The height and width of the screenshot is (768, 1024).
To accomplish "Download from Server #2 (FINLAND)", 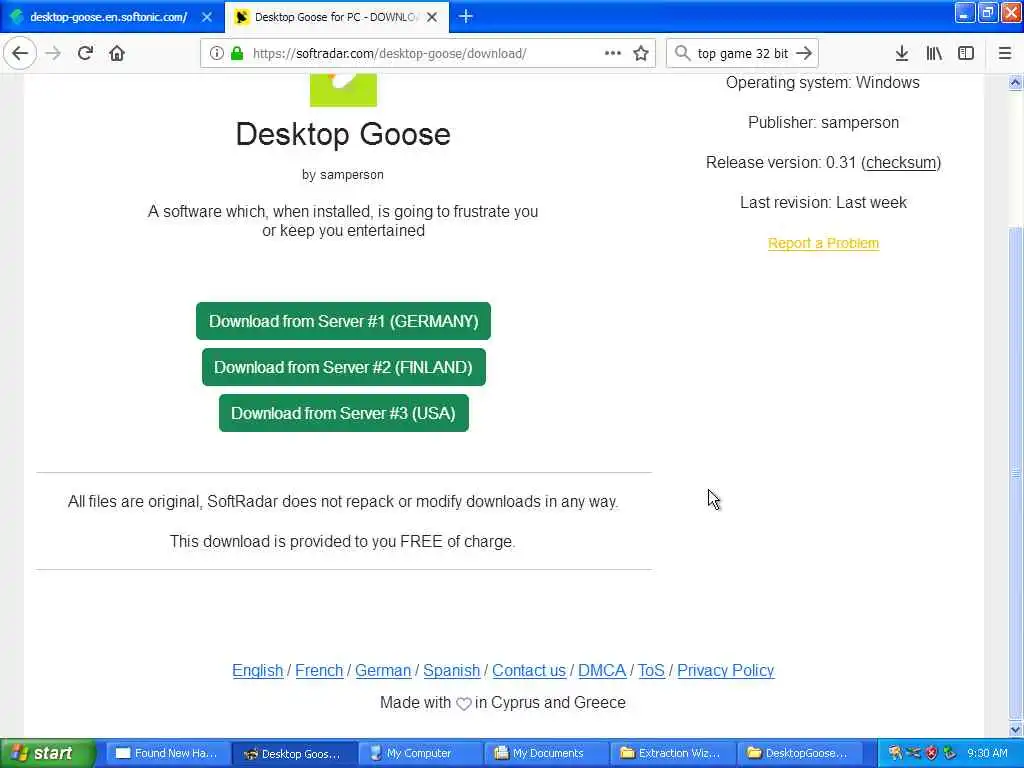I will [x=344, y=367].
